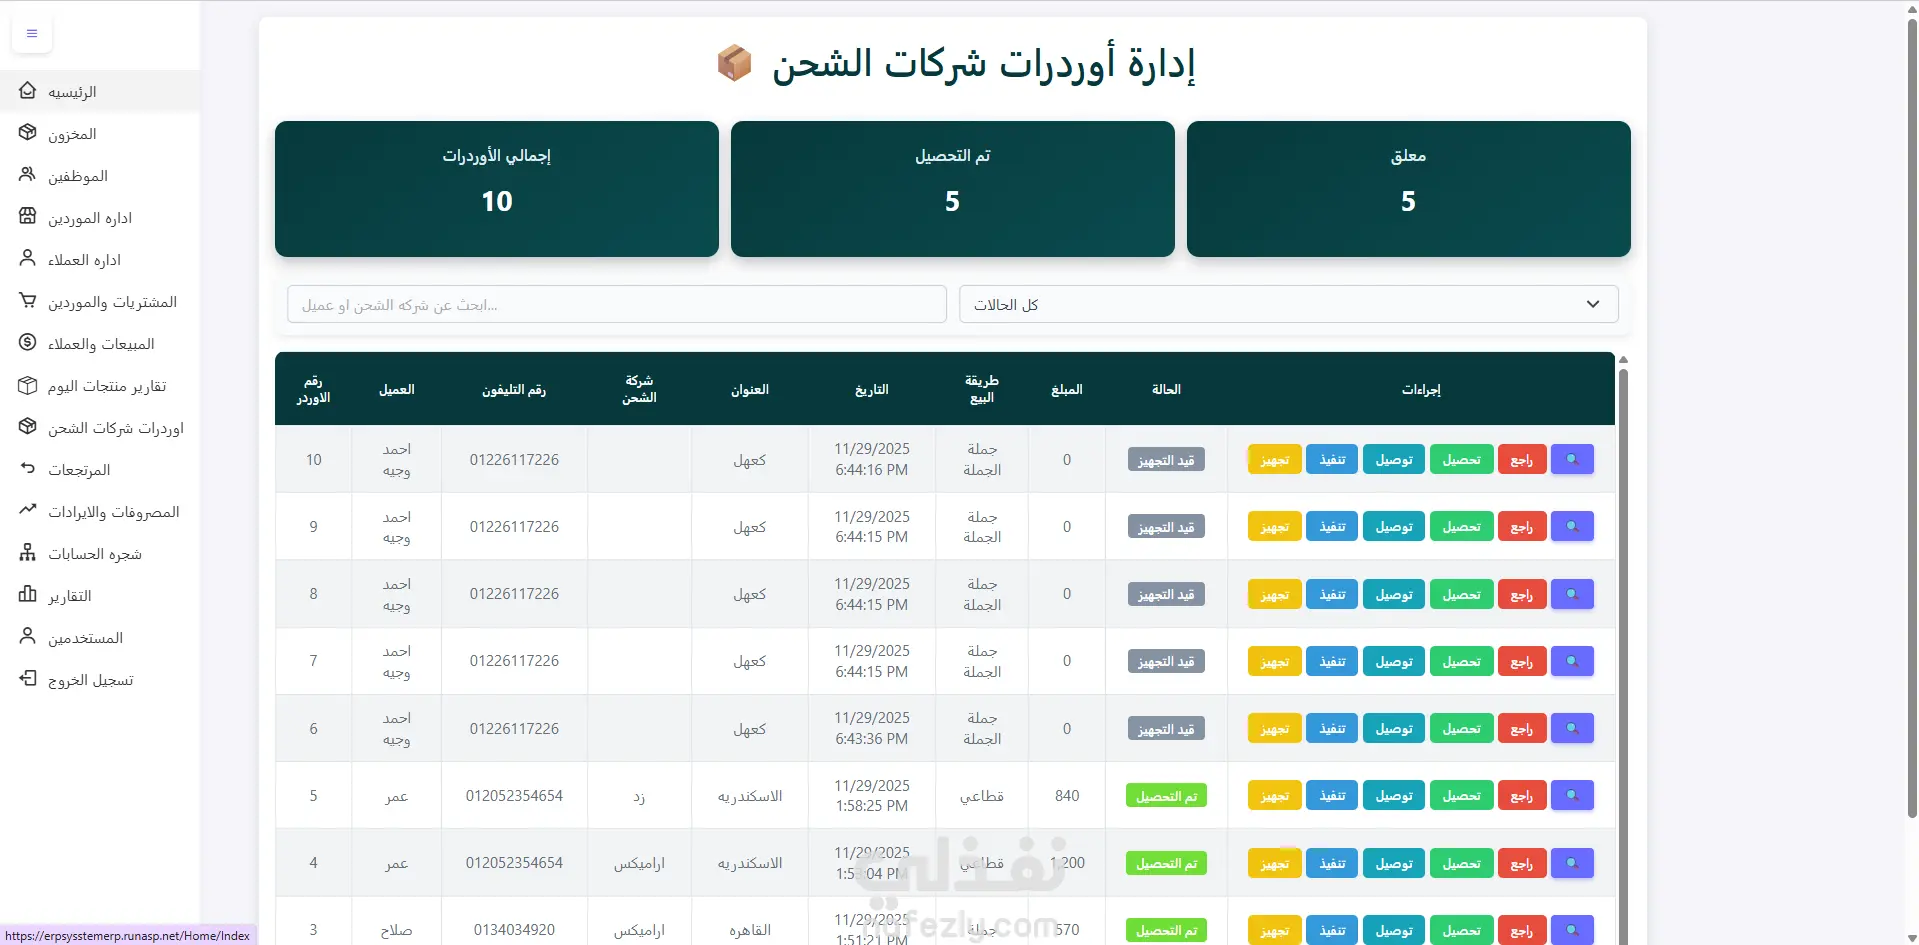Screen dimensions: 1919x945
Task: Click the cart icon beside المشتريات والموردين
Action: click(28, 301)
